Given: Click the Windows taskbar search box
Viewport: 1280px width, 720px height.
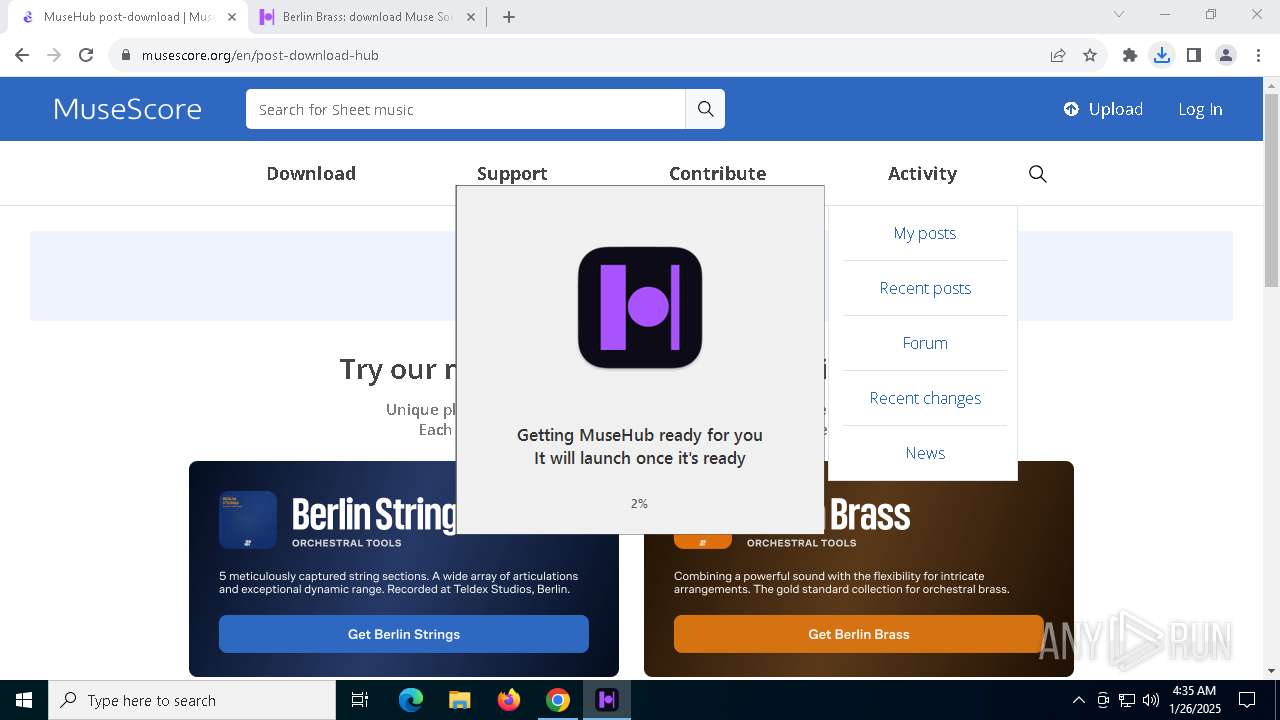Looking at the screenshot, I should coord(192,700).
